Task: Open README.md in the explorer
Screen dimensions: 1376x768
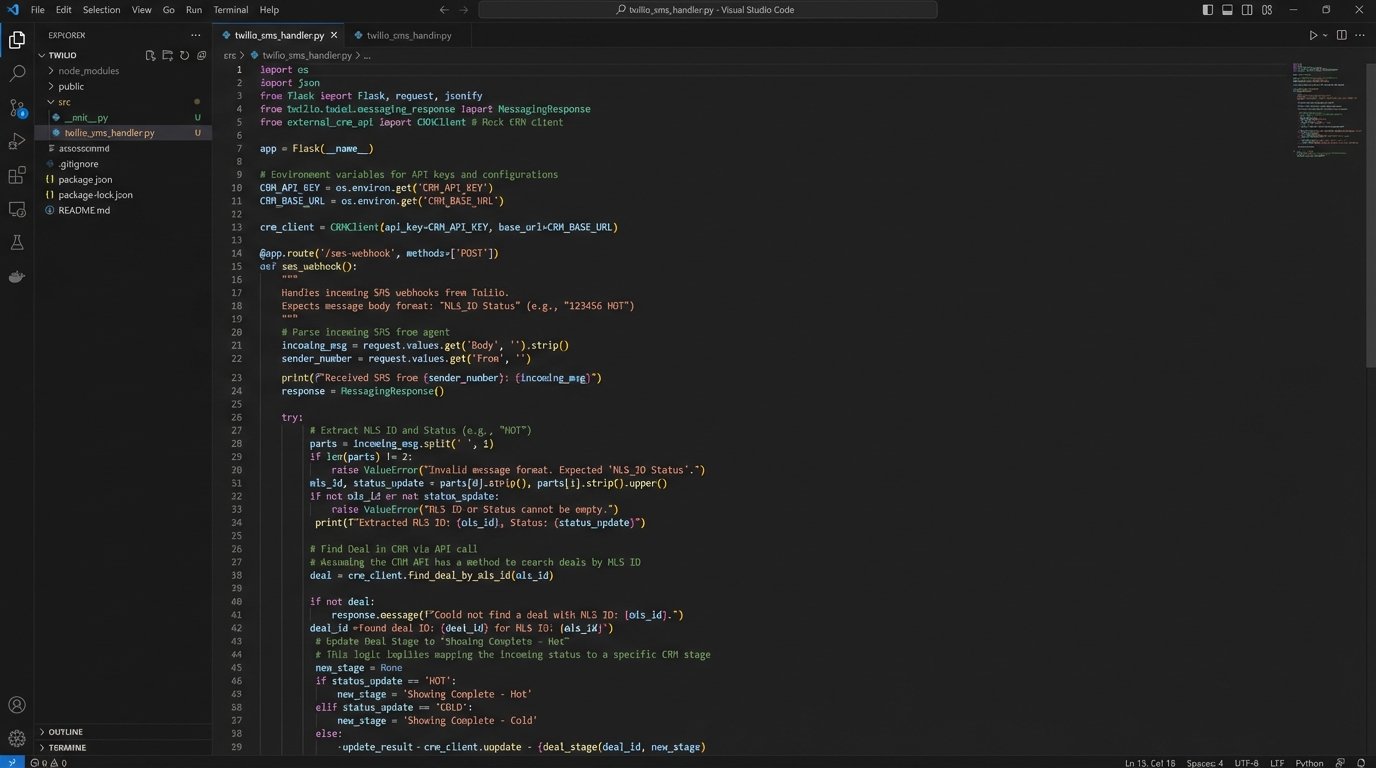Action: (x=84, y=210)
